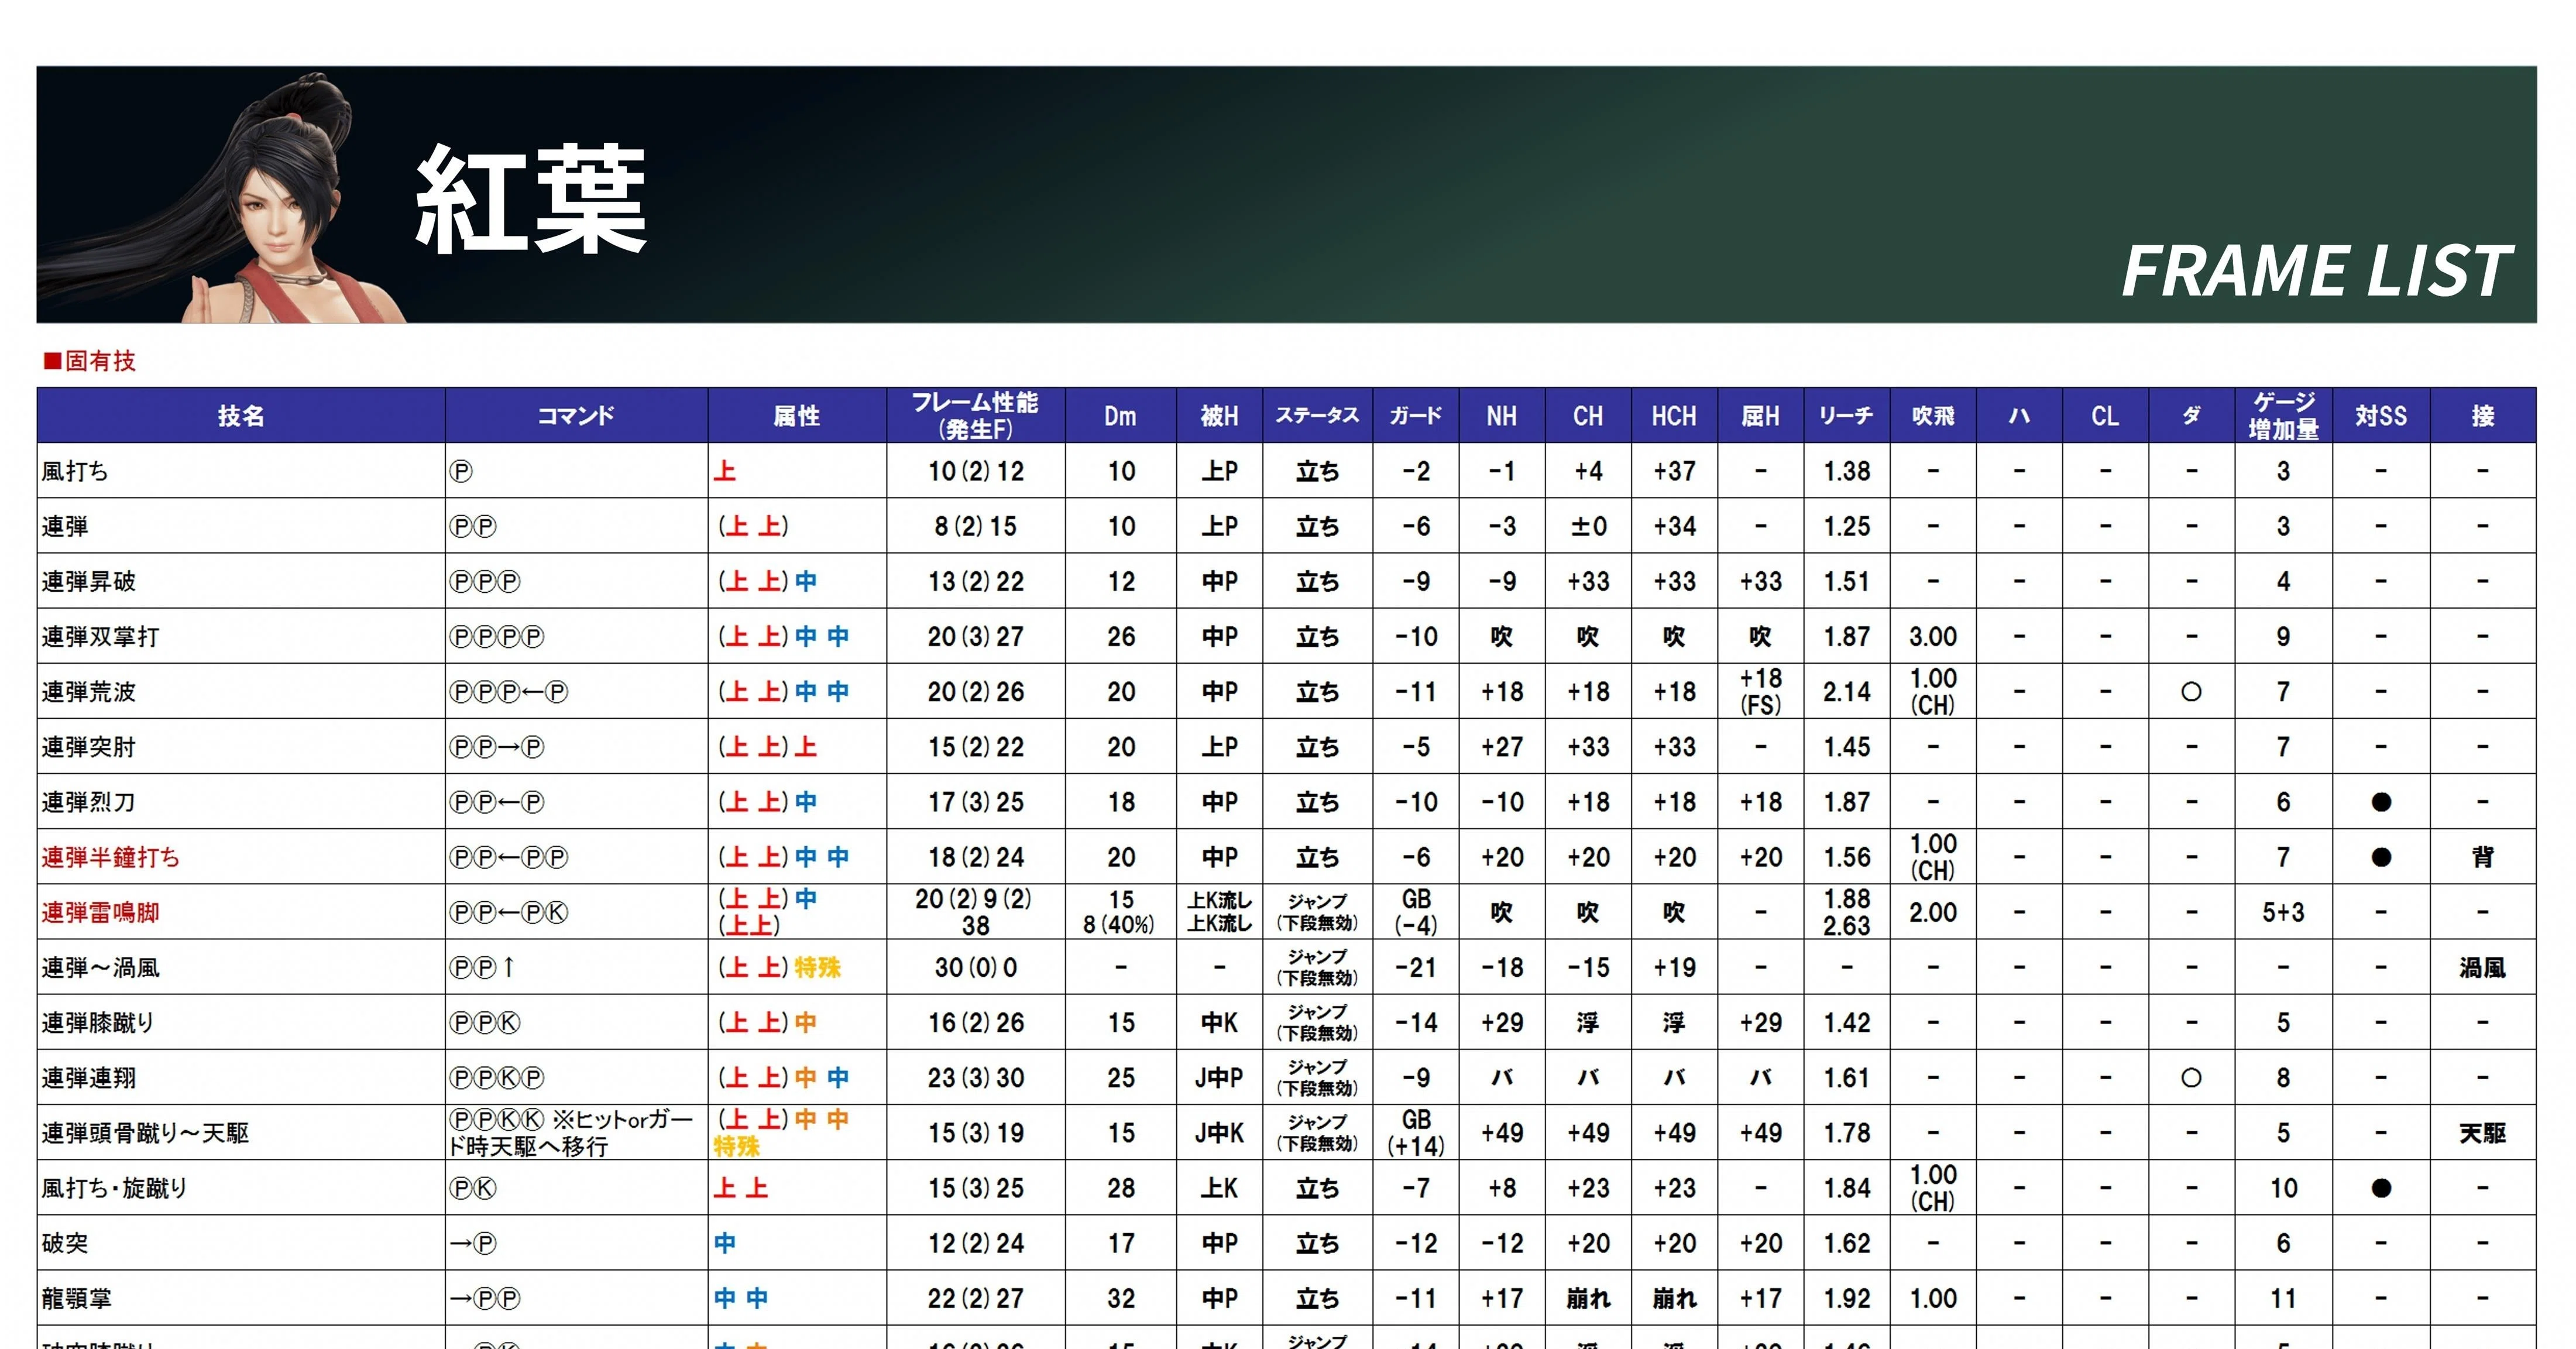The height and width of the screenshot is (1349, 2576).
Task: Select the 属性 column header
Action: [797, 416]
